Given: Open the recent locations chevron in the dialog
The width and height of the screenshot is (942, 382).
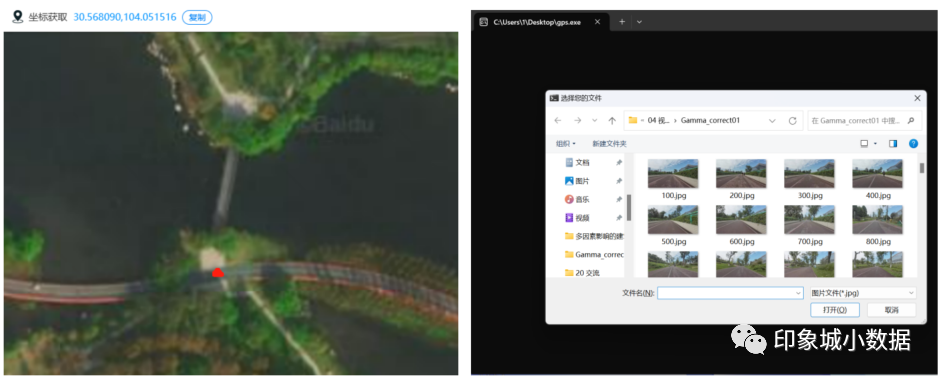Looking at the screenshot, I should pyautogui.click(x=595, y=121).
